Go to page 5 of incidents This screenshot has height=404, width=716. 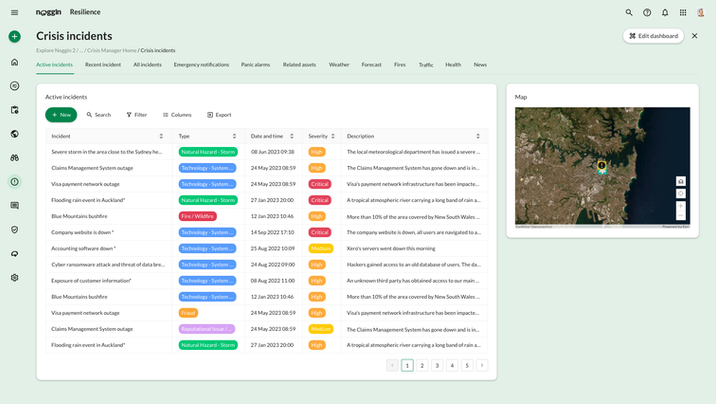pos(467,365)
